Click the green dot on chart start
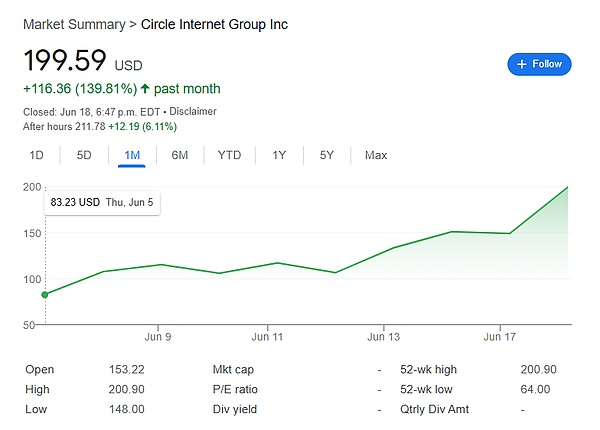Viewport: 600px width, 430px height. (x=44, y=294)
